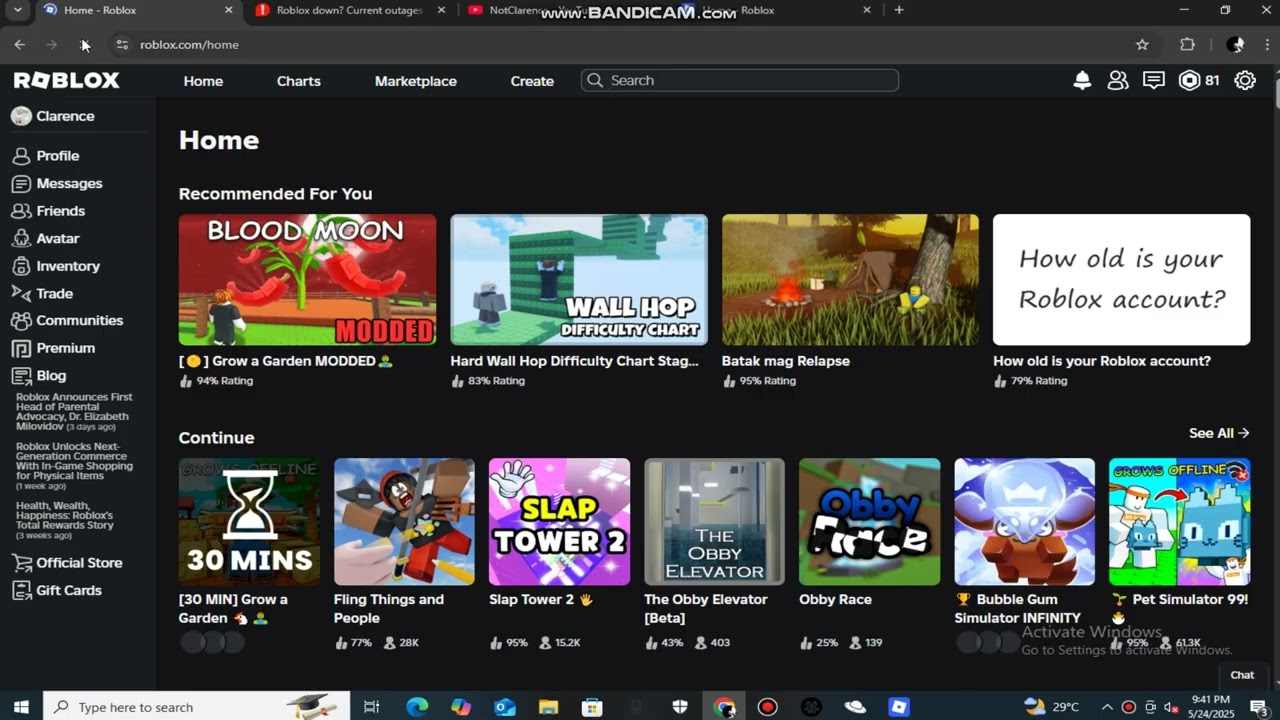The height and width of the screenshot is (720, 1280).
Task: Open the Create nav item
Action: coord(532,81)
